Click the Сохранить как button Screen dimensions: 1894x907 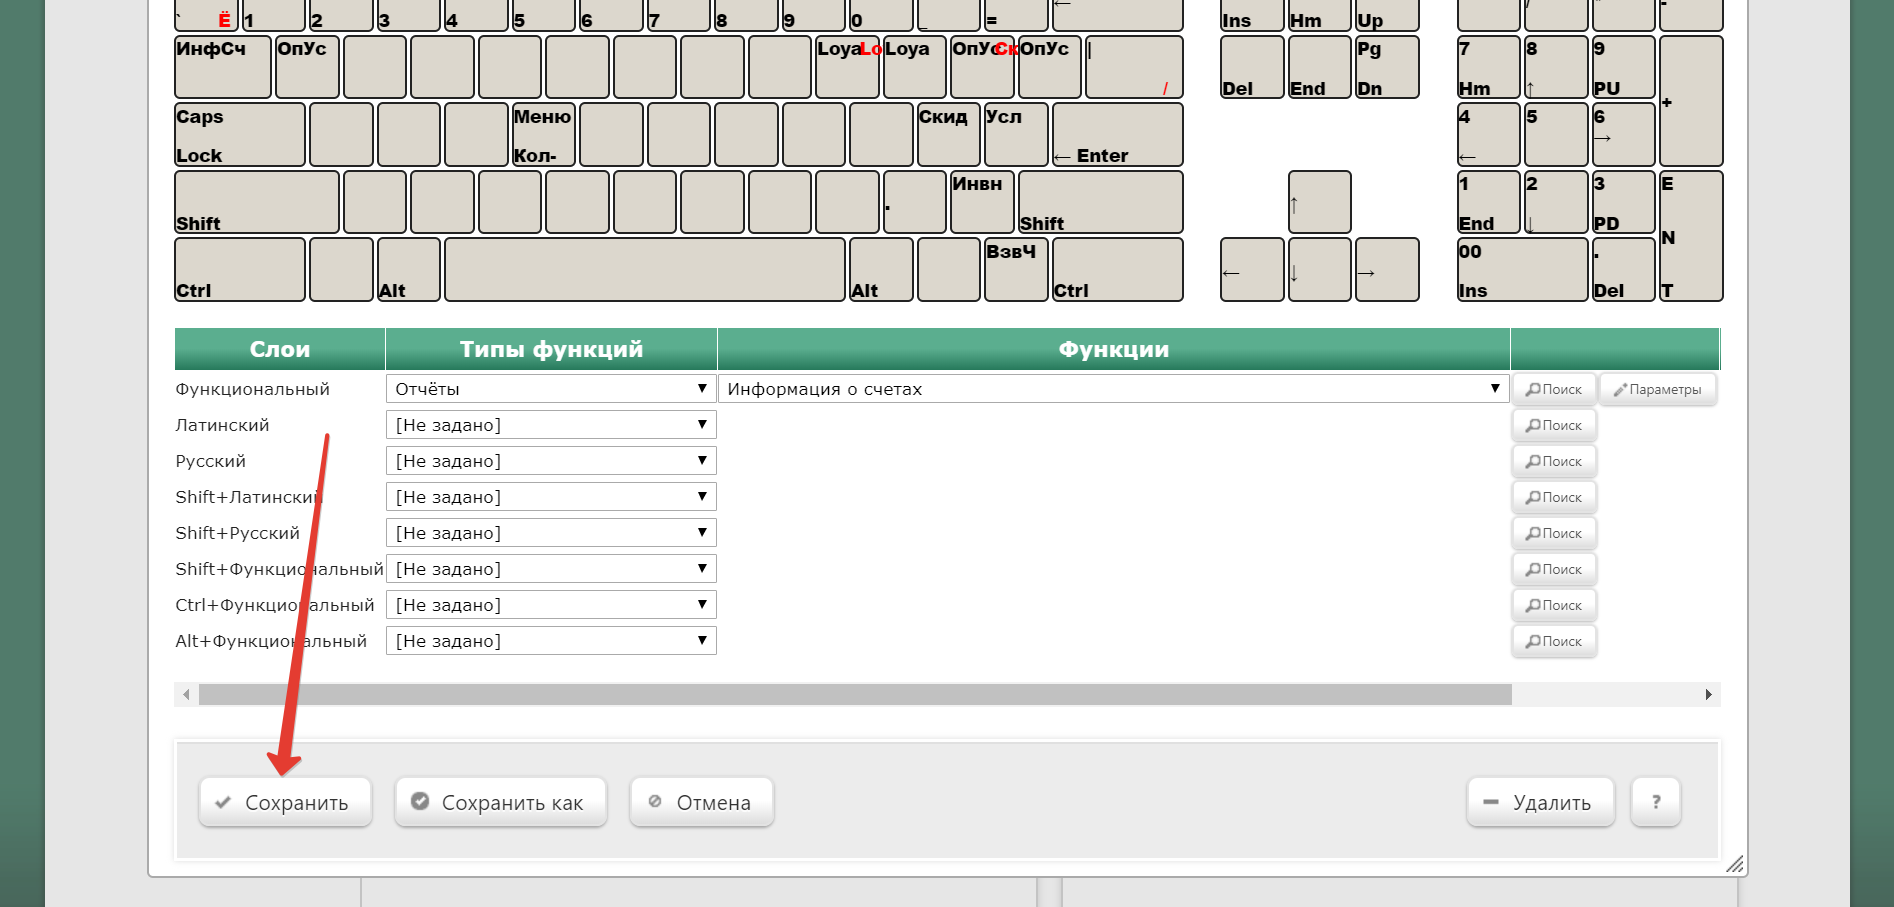pyautogui.click(x=500, y=803)
